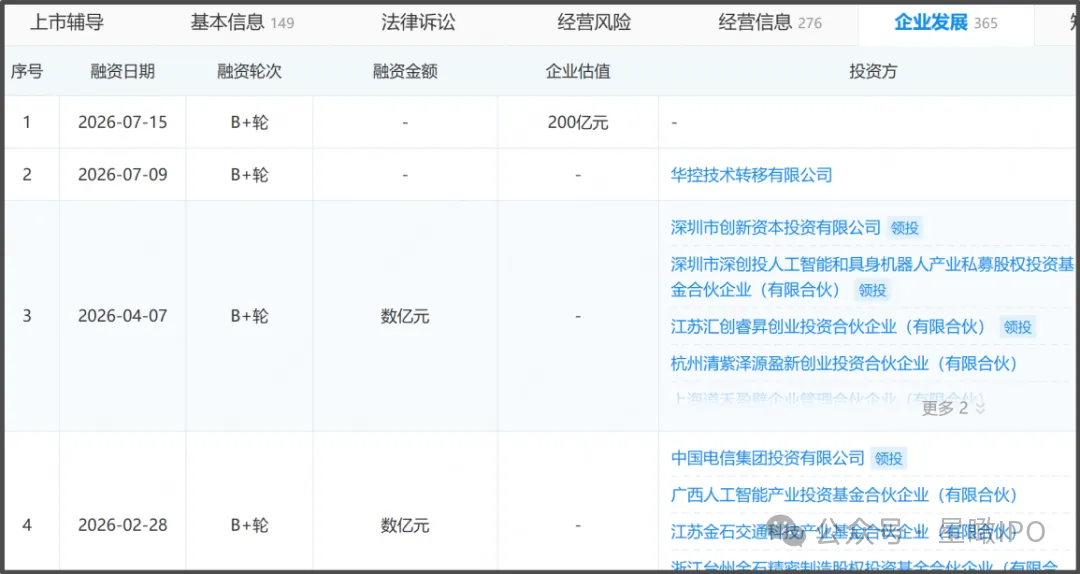Click B+轮 in the 2026-02-28 row
This screenshot has width=1080, height=574.
pyautogui.click(x=249, y=526)
